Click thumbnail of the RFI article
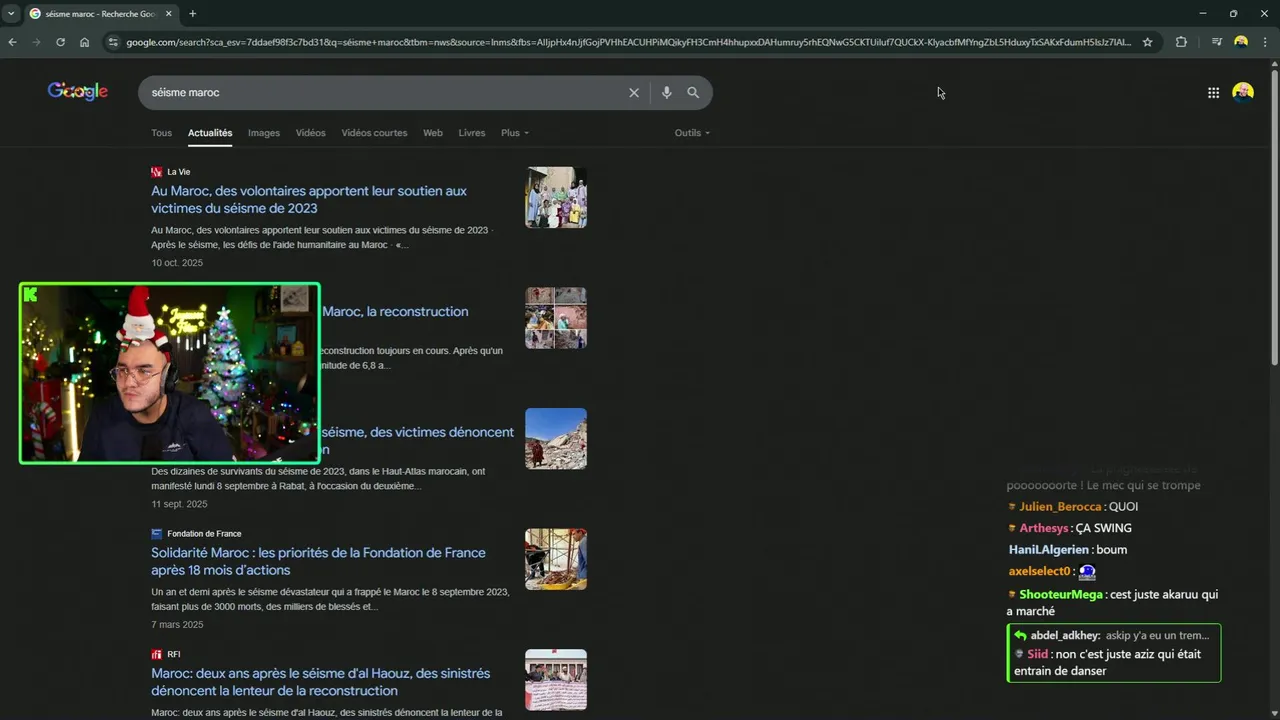This screenshot has height=720, width=1280. click(556, 680)
